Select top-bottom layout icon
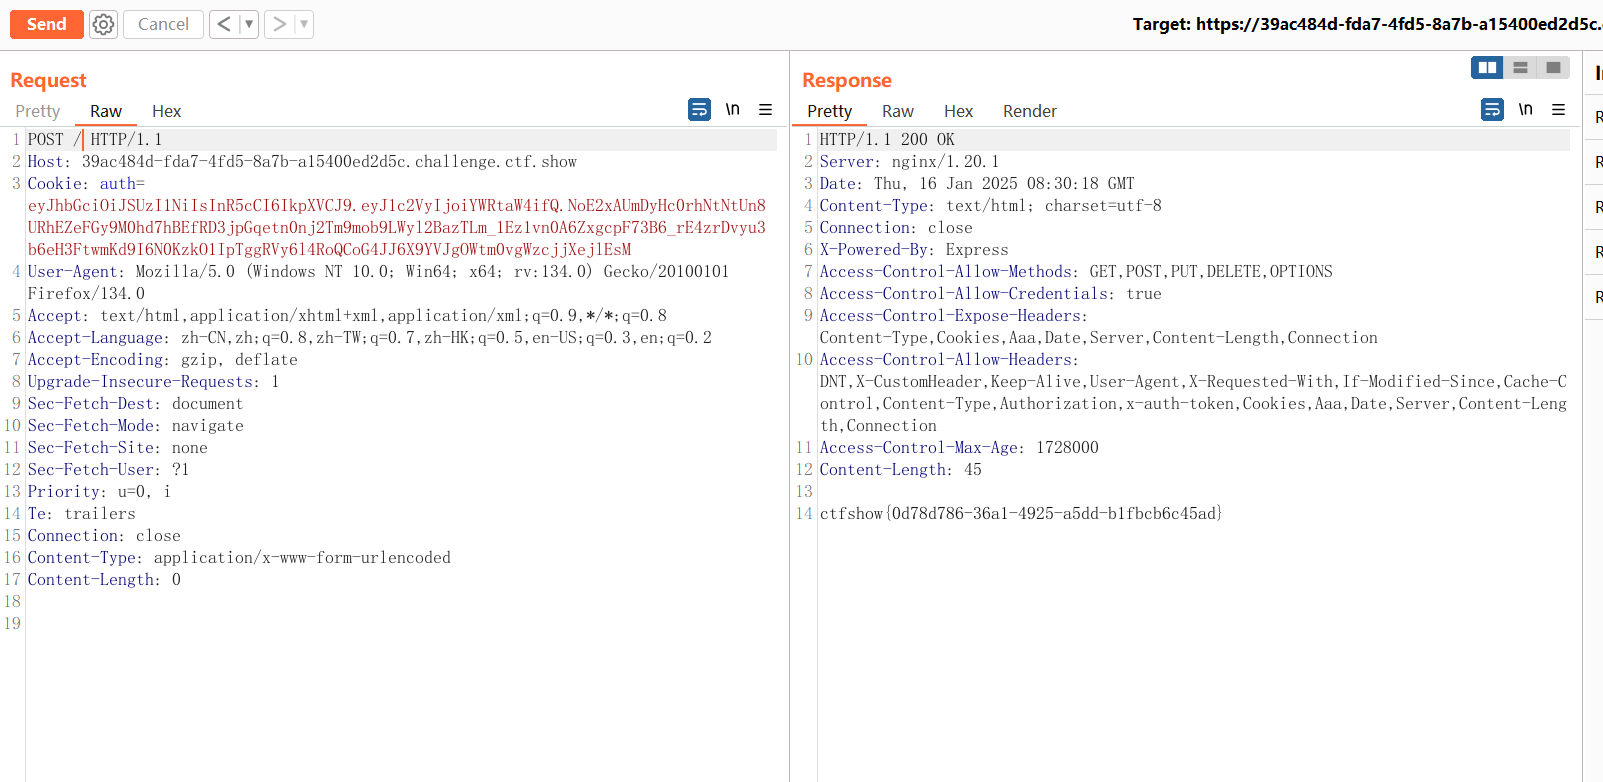1603x782 pixels. (x=1520, y=67)
